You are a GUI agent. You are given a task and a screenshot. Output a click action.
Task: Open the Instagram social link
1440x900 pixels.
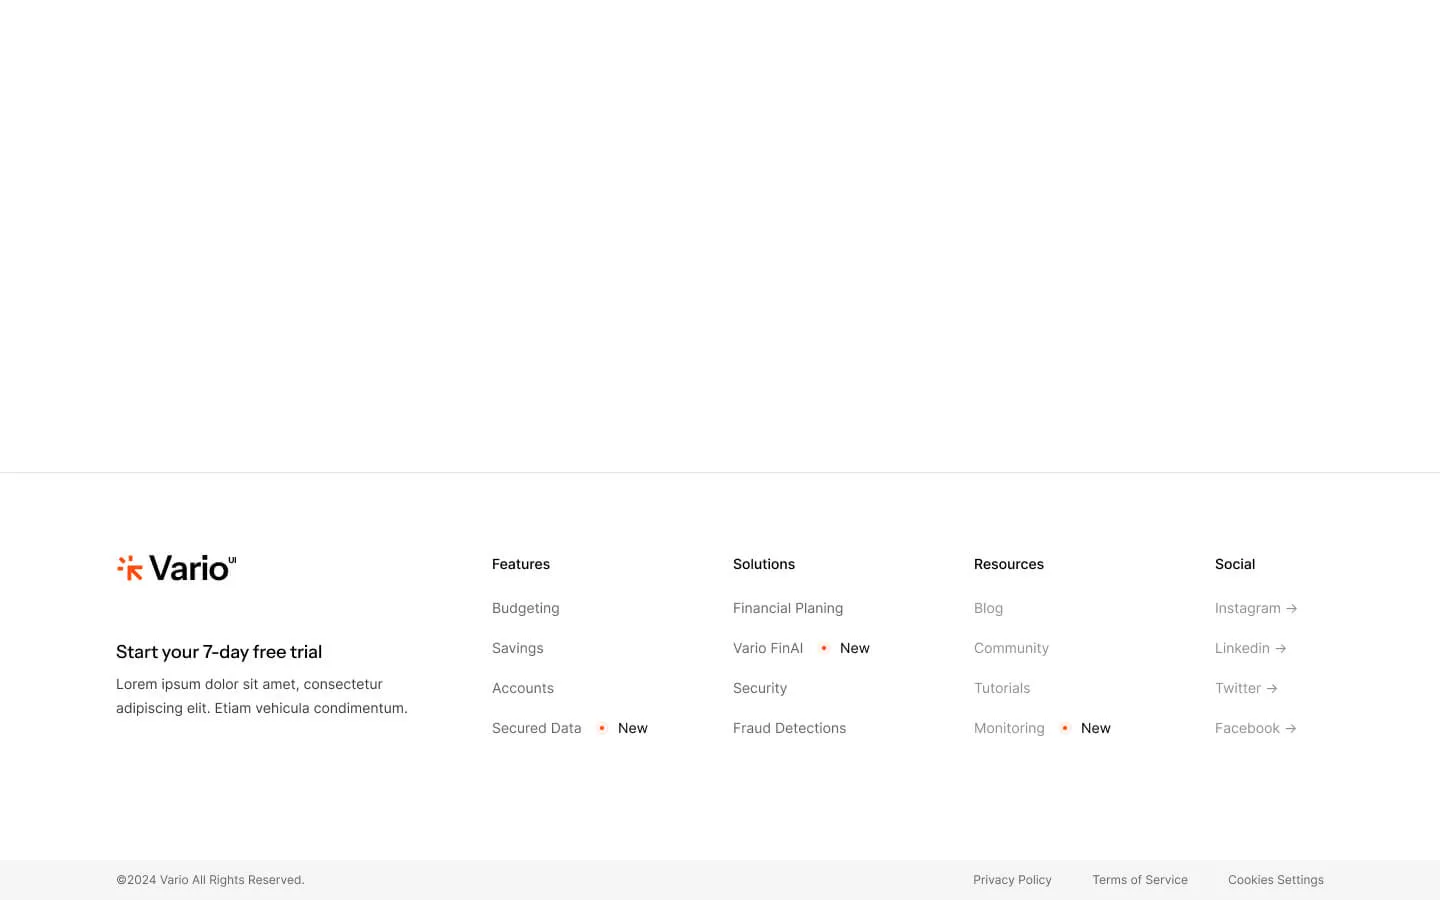[1247, 608]
